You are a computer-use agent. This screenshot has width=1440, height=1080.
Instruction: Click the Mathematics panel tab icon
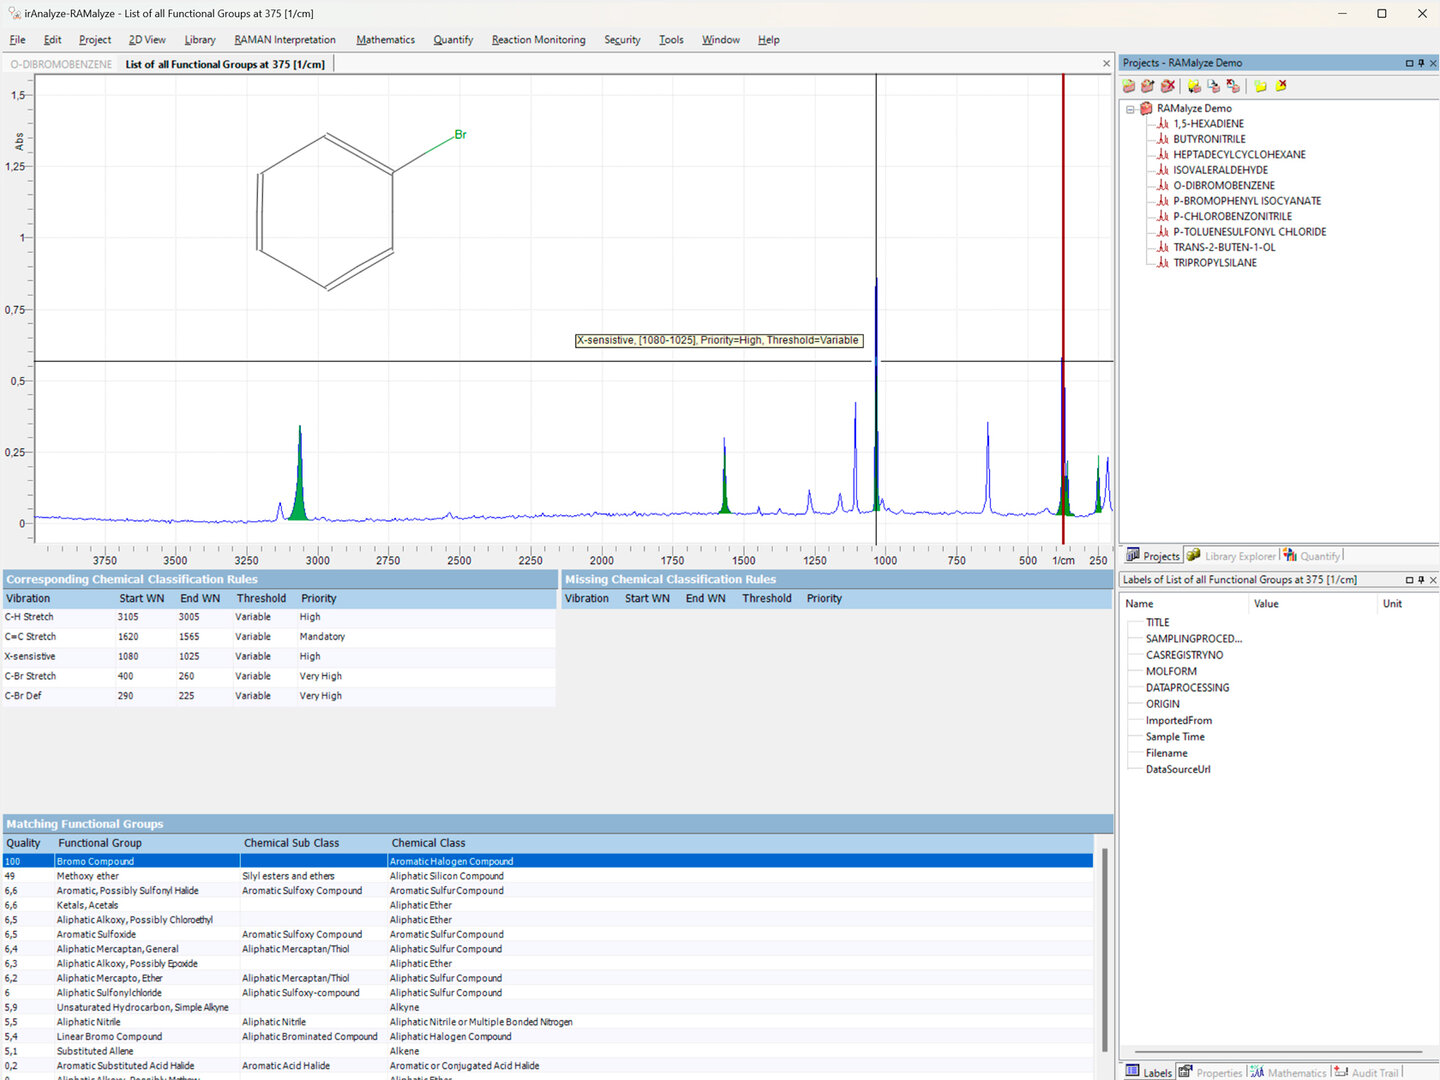coord(1257,1072)
